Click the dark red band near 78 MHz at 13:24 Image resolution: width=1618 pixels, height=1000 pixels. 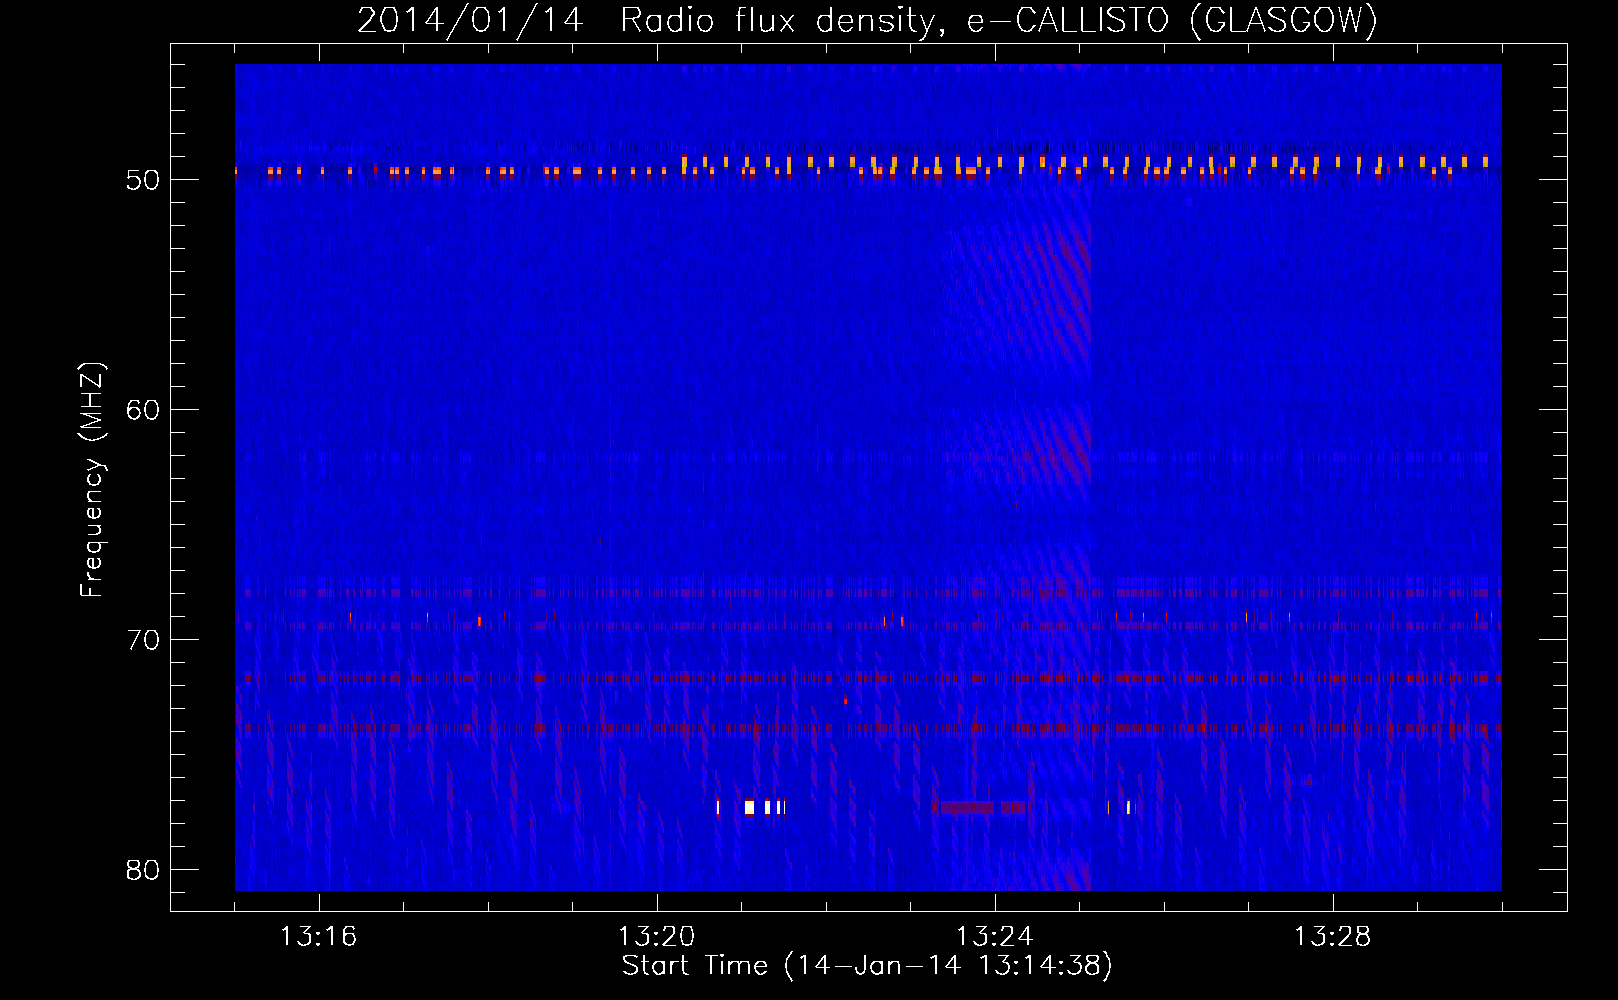point(979,807)
